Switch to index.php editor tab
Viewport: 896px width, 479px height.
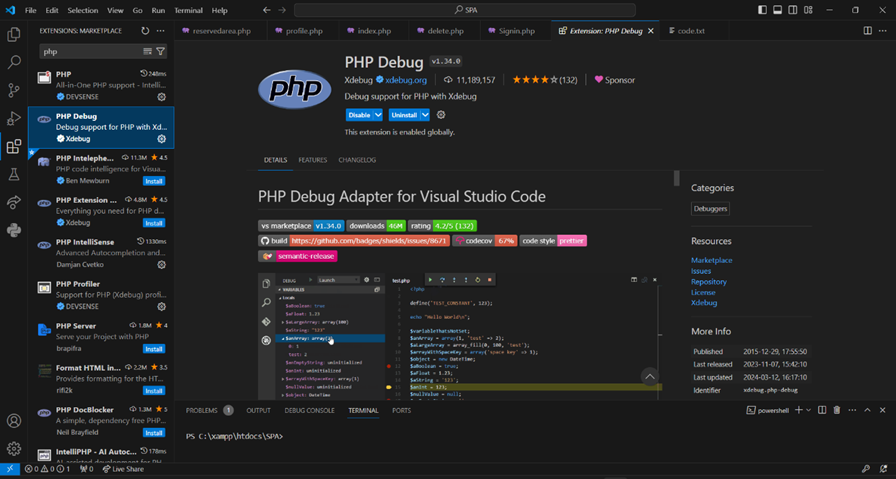tap(374, 31)
